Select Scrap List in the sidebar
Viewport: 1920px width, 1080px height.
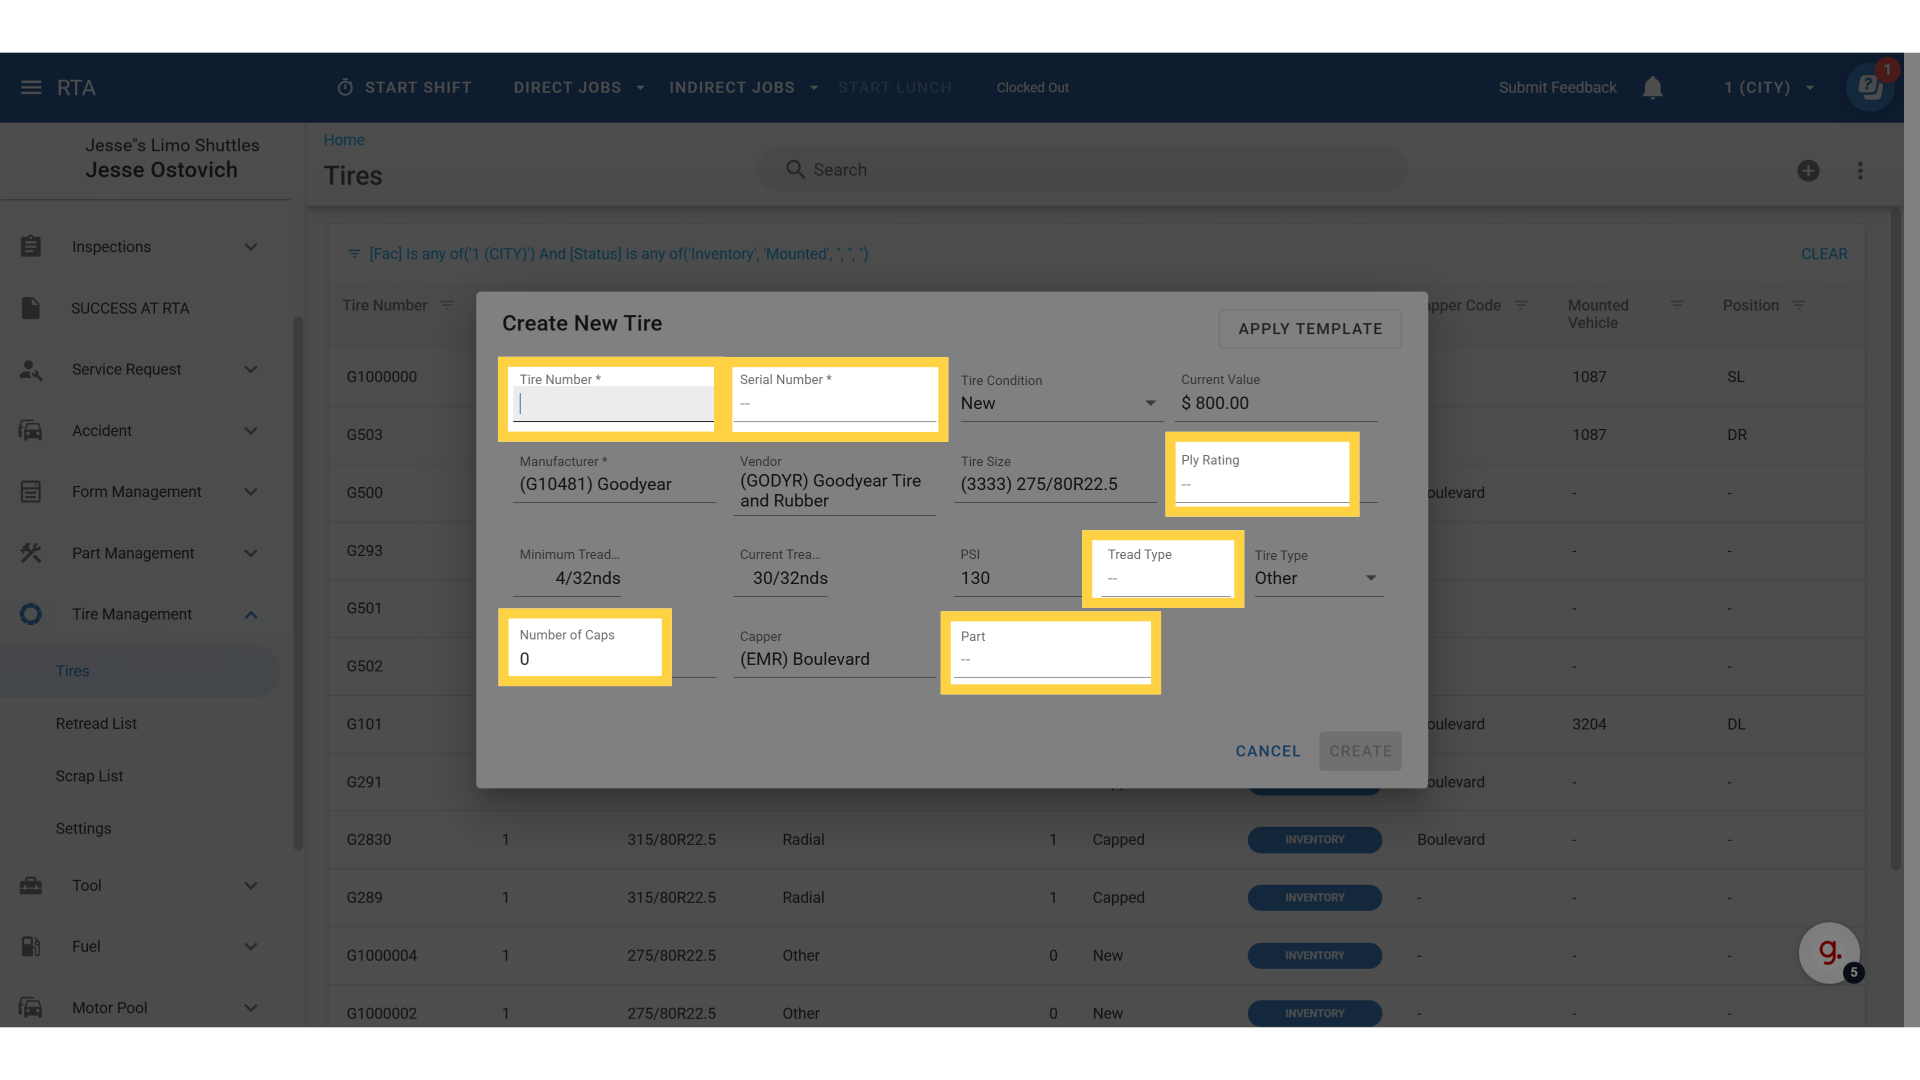pos(89,776)
